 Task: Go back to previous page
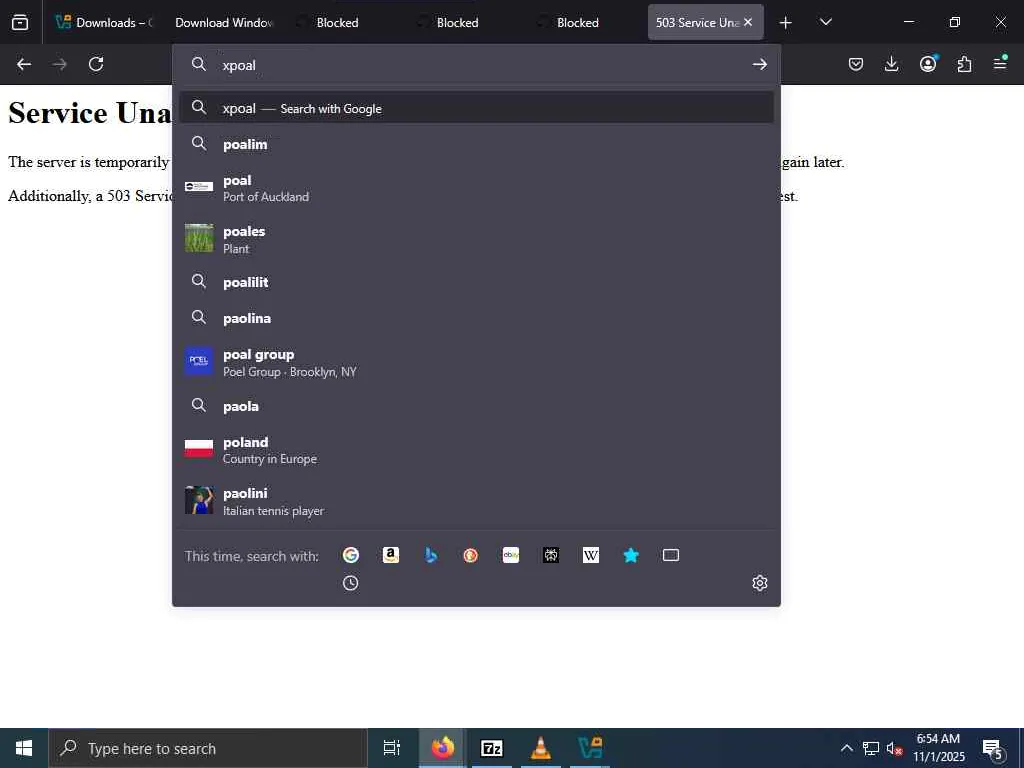point(24,64)
